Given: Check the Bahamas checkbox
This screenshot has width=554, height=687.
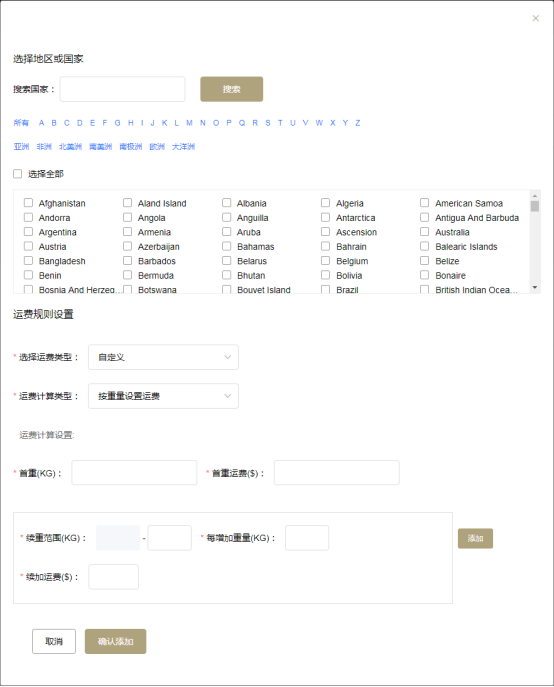Looking at the screenshot, I should pos(227,246).
